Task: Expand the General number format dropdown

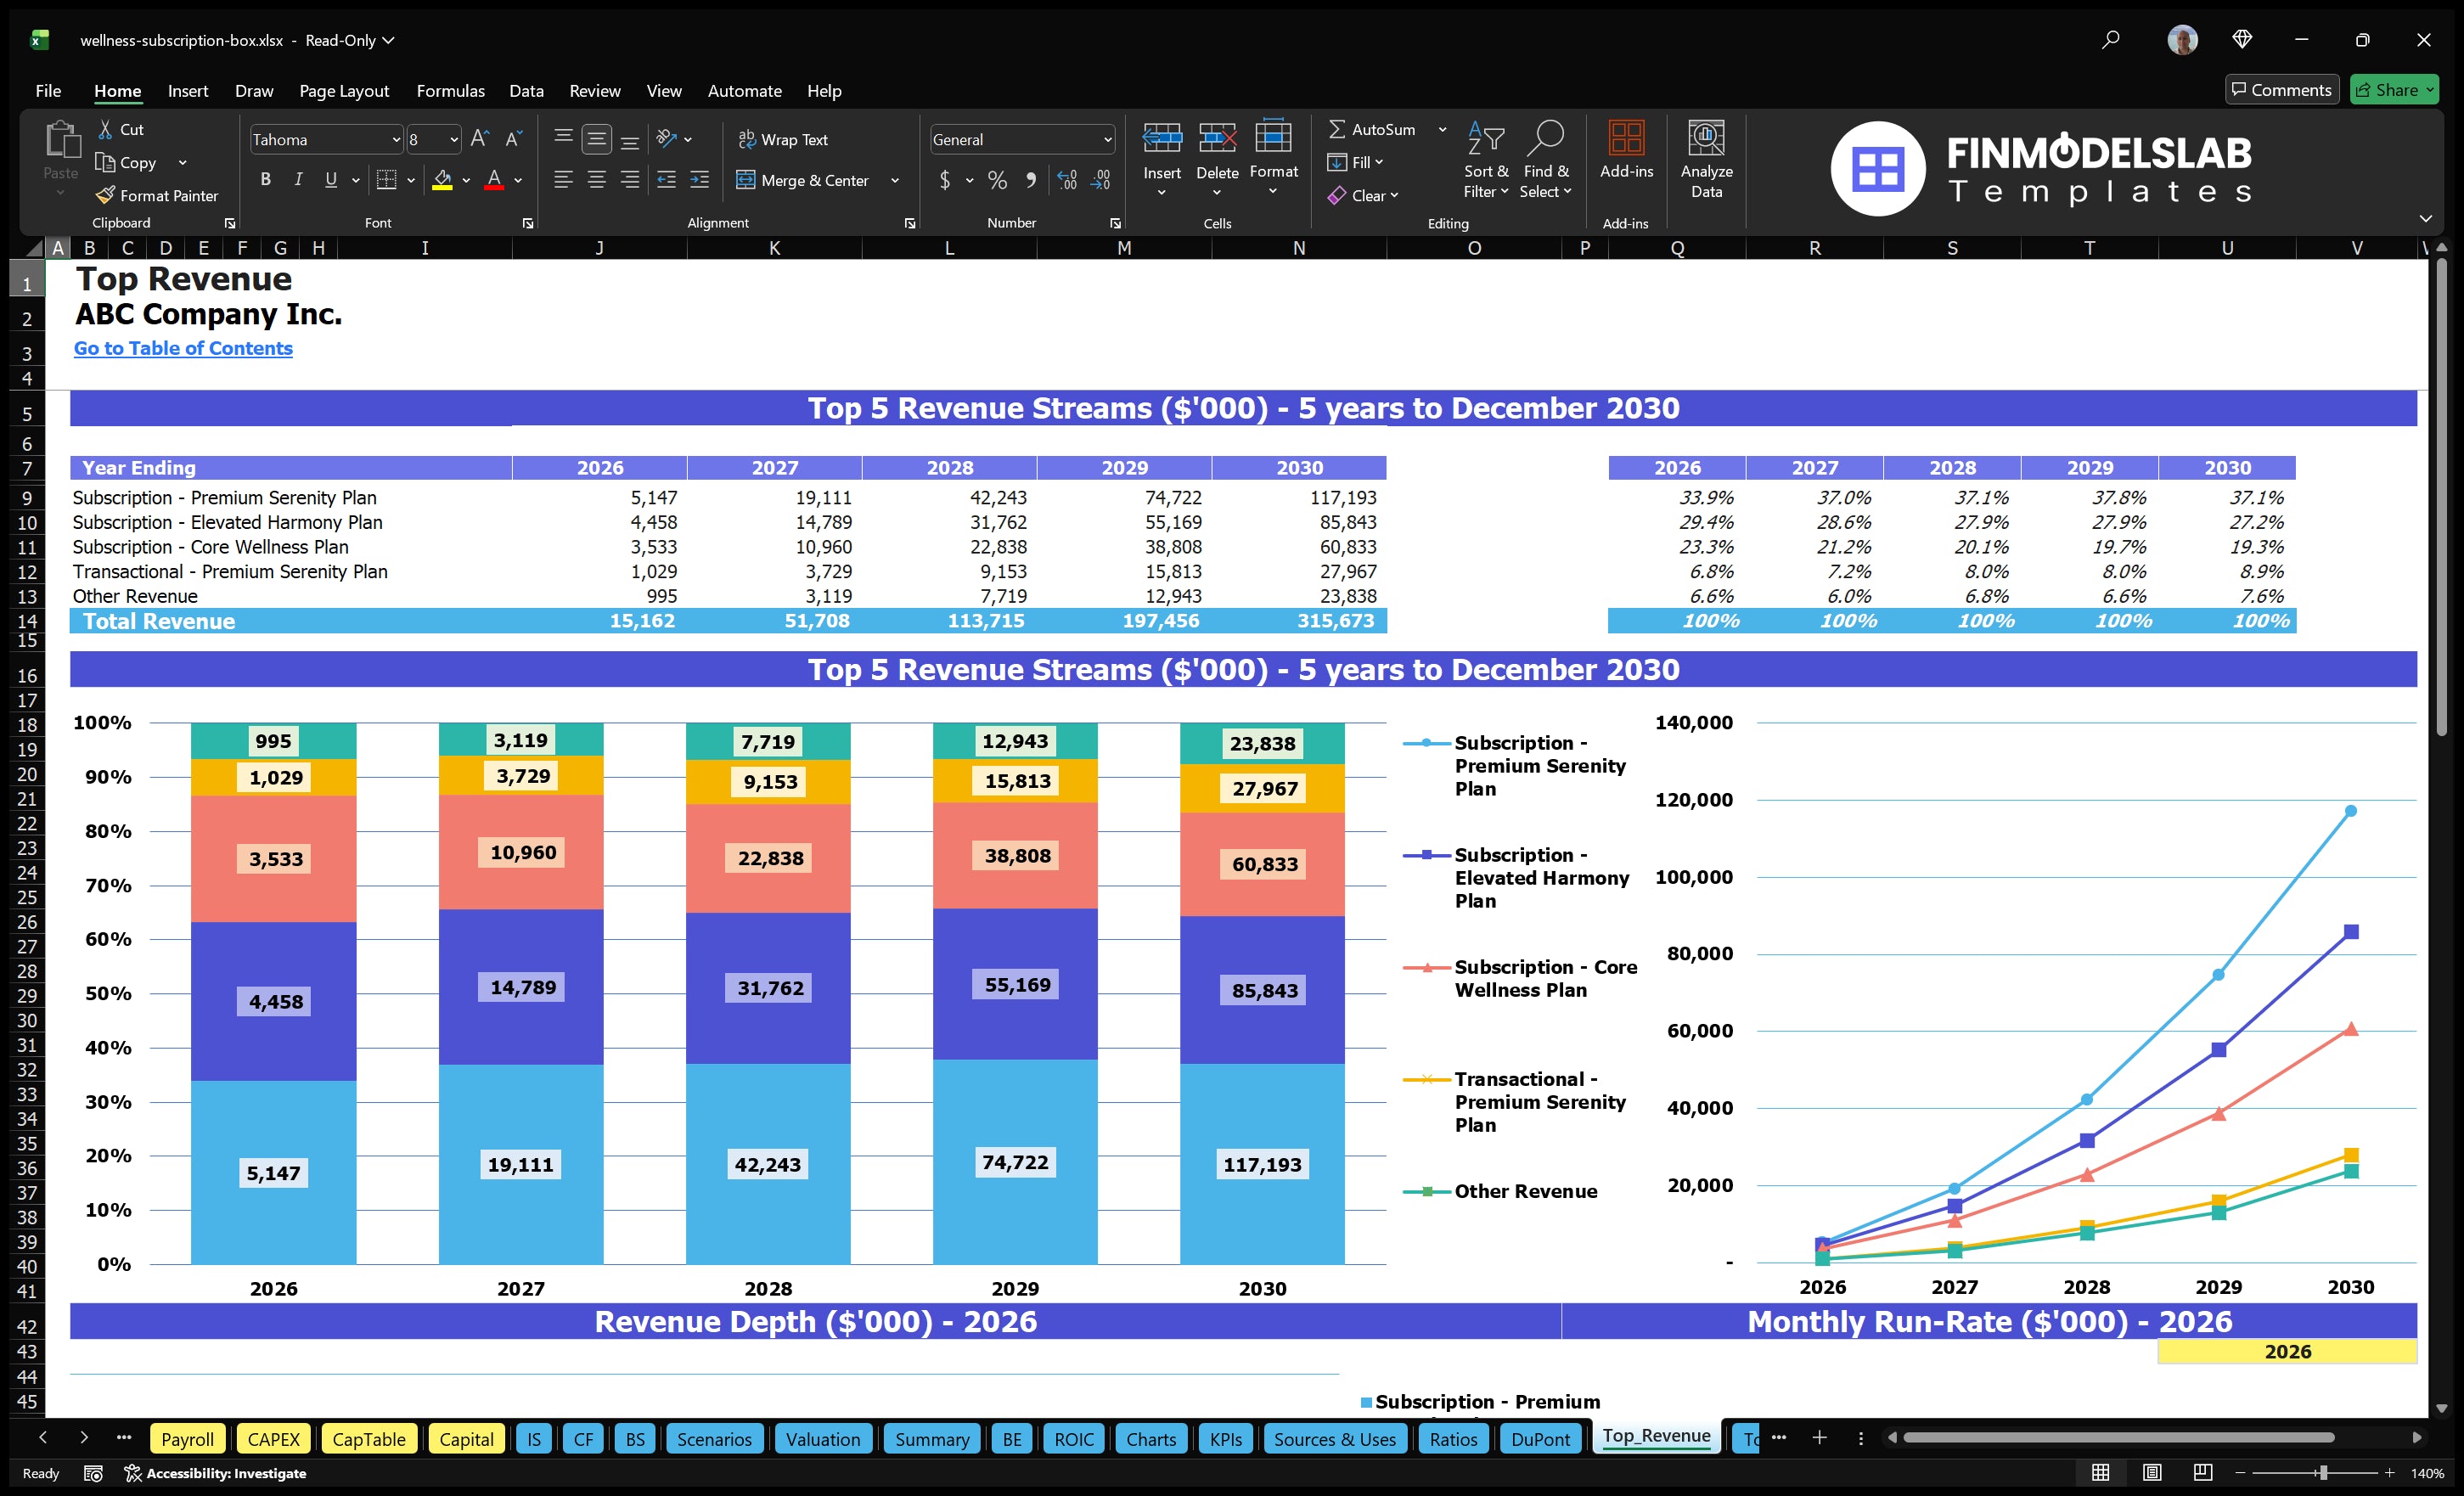Action: (1107, 140)
